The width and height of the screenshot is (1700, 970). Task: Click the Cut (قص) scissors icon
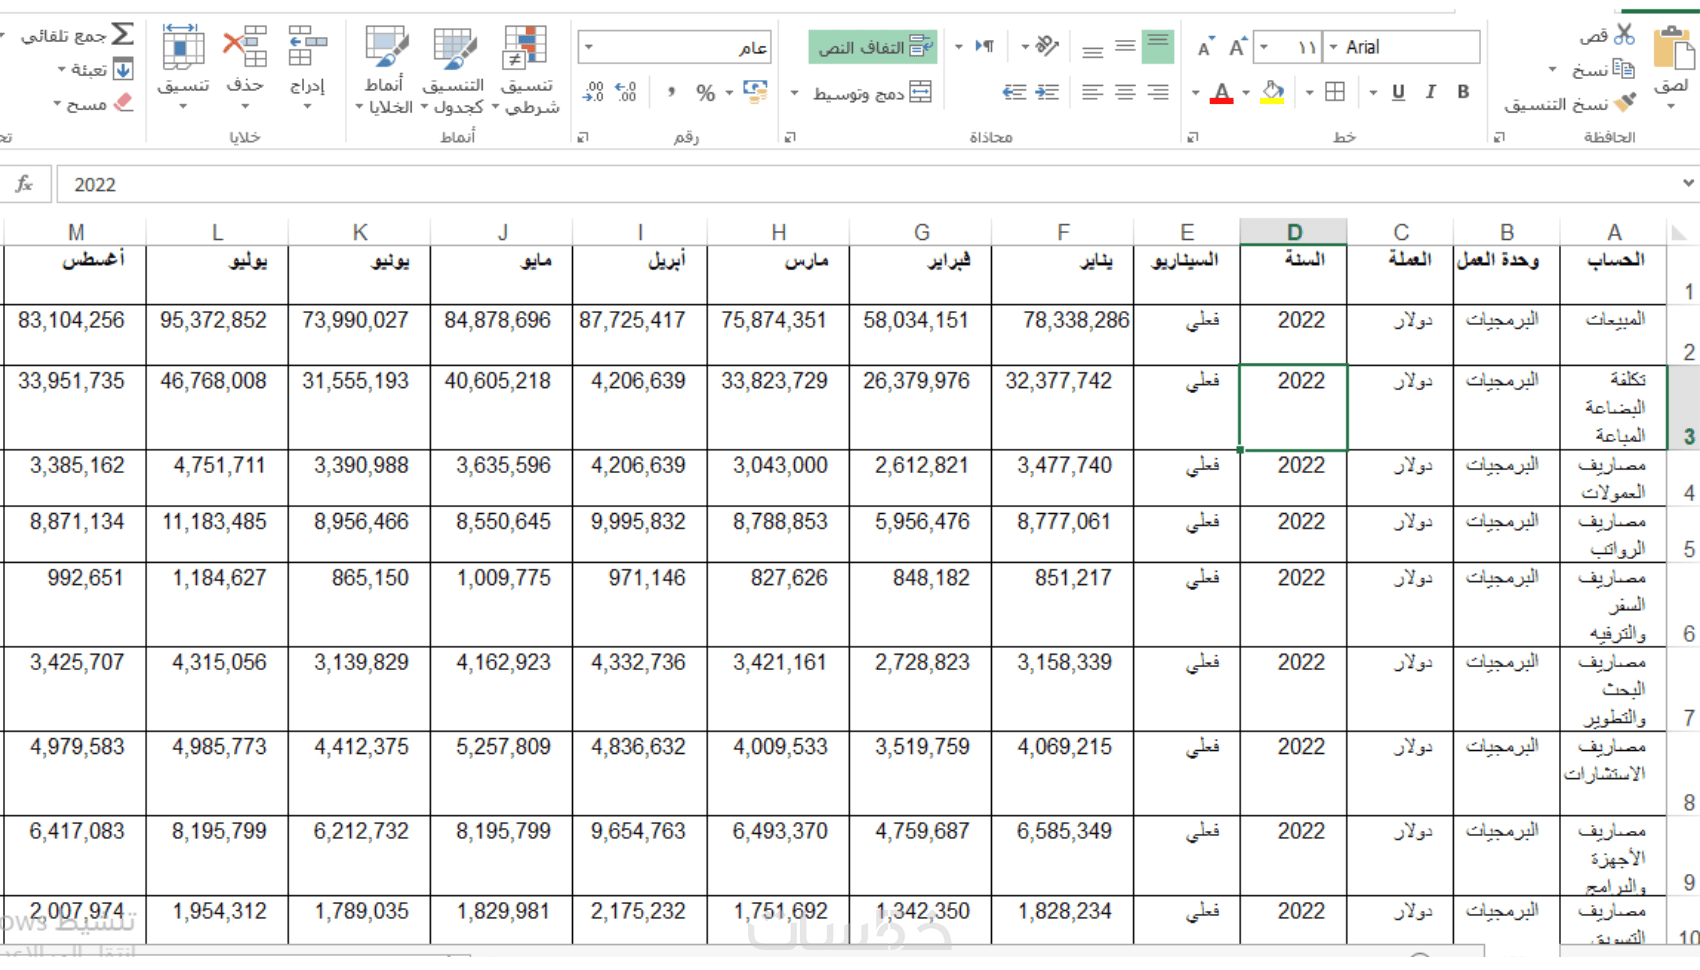click(x=1624, y=35)
